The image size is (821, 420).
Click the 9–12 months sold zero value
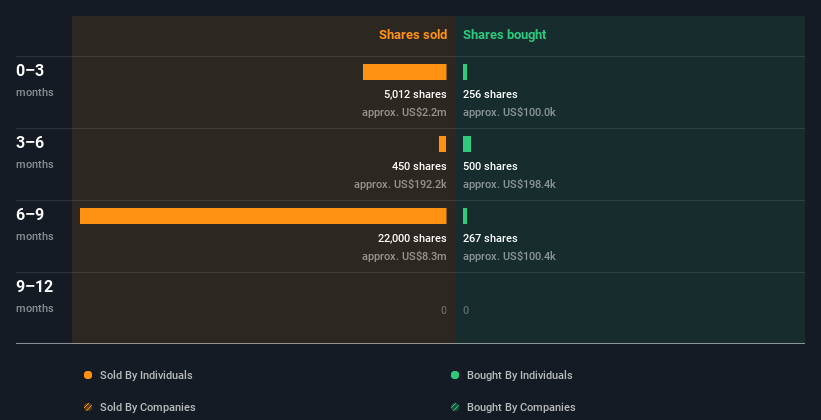tap(444, 310)
